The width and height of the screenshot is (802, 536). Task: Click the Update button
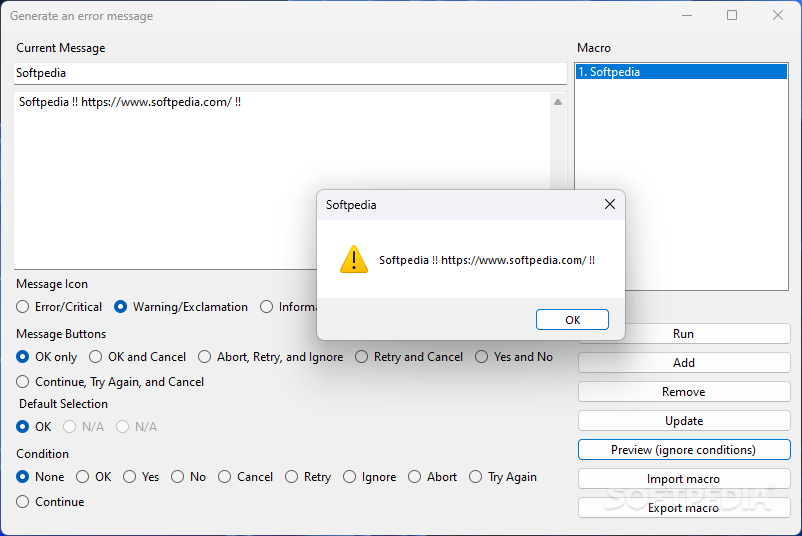(x=684, y=421)
